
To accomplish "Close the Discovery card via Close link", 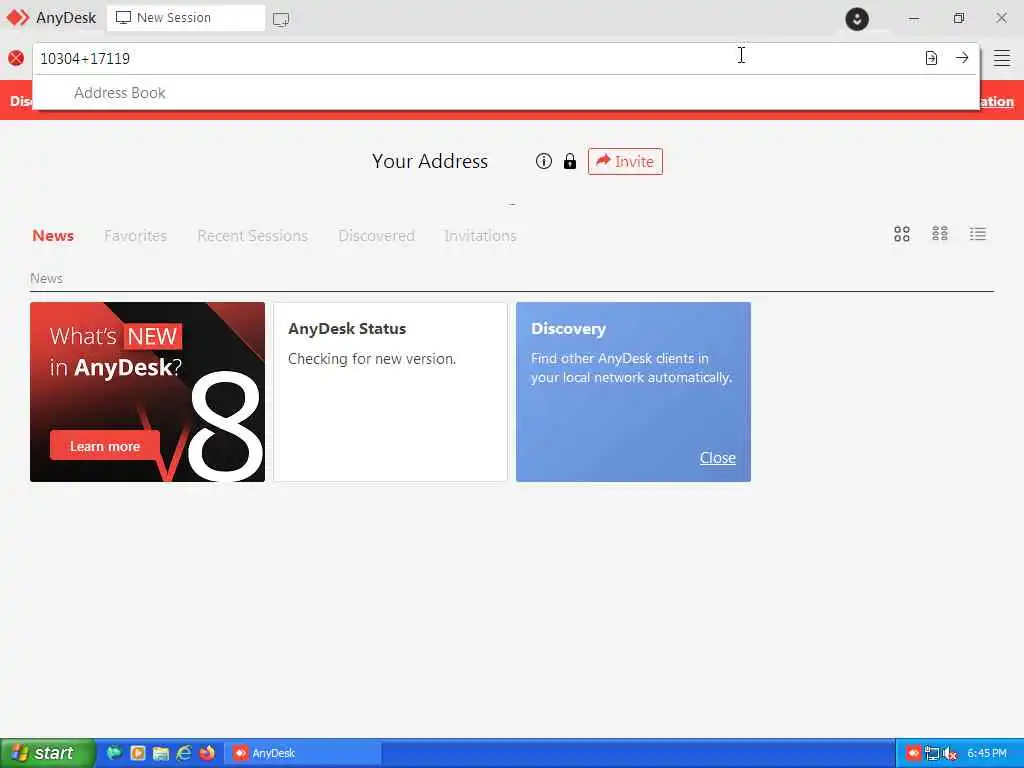I will [717, 458].
